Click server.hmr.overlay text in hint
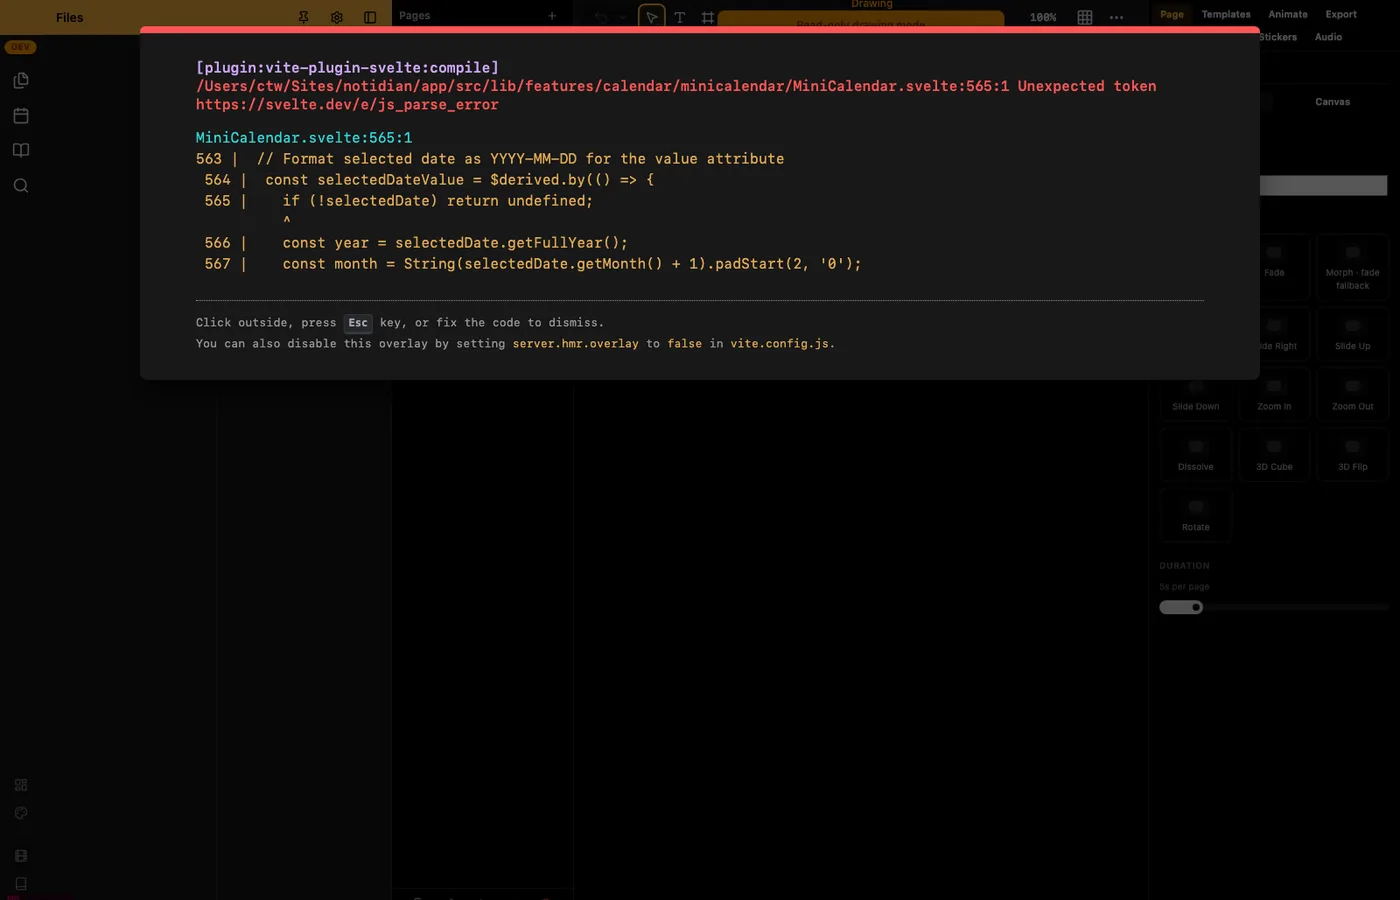This screenshot has height=900, width=1400. [x=575, y=344]
